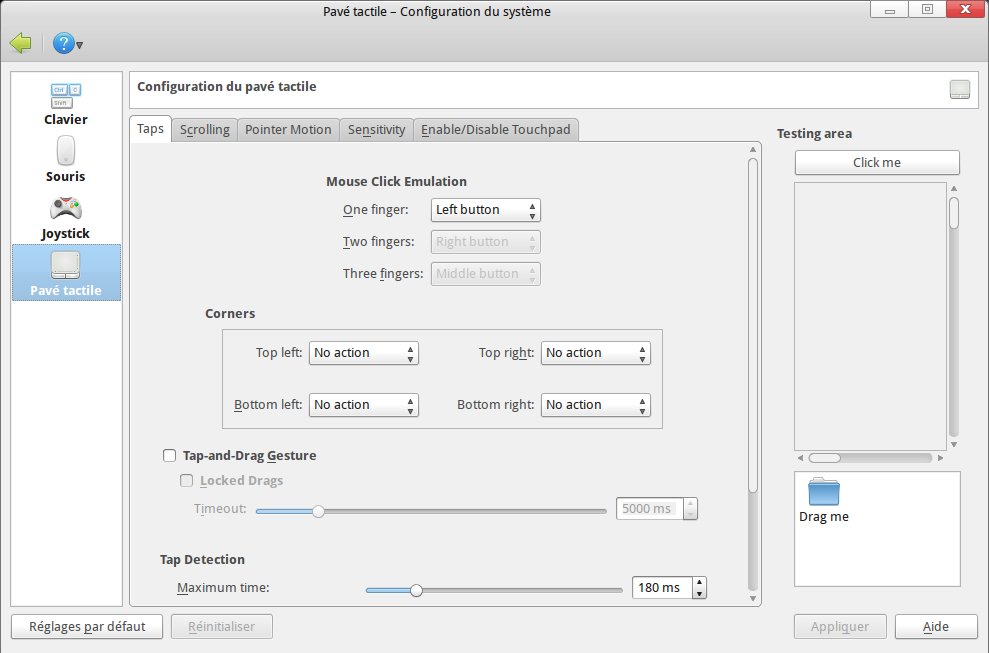The width and height of the screenshot is (989, 653).
Task: Select the Clavier keyboard icon
Action: [65, 96]
